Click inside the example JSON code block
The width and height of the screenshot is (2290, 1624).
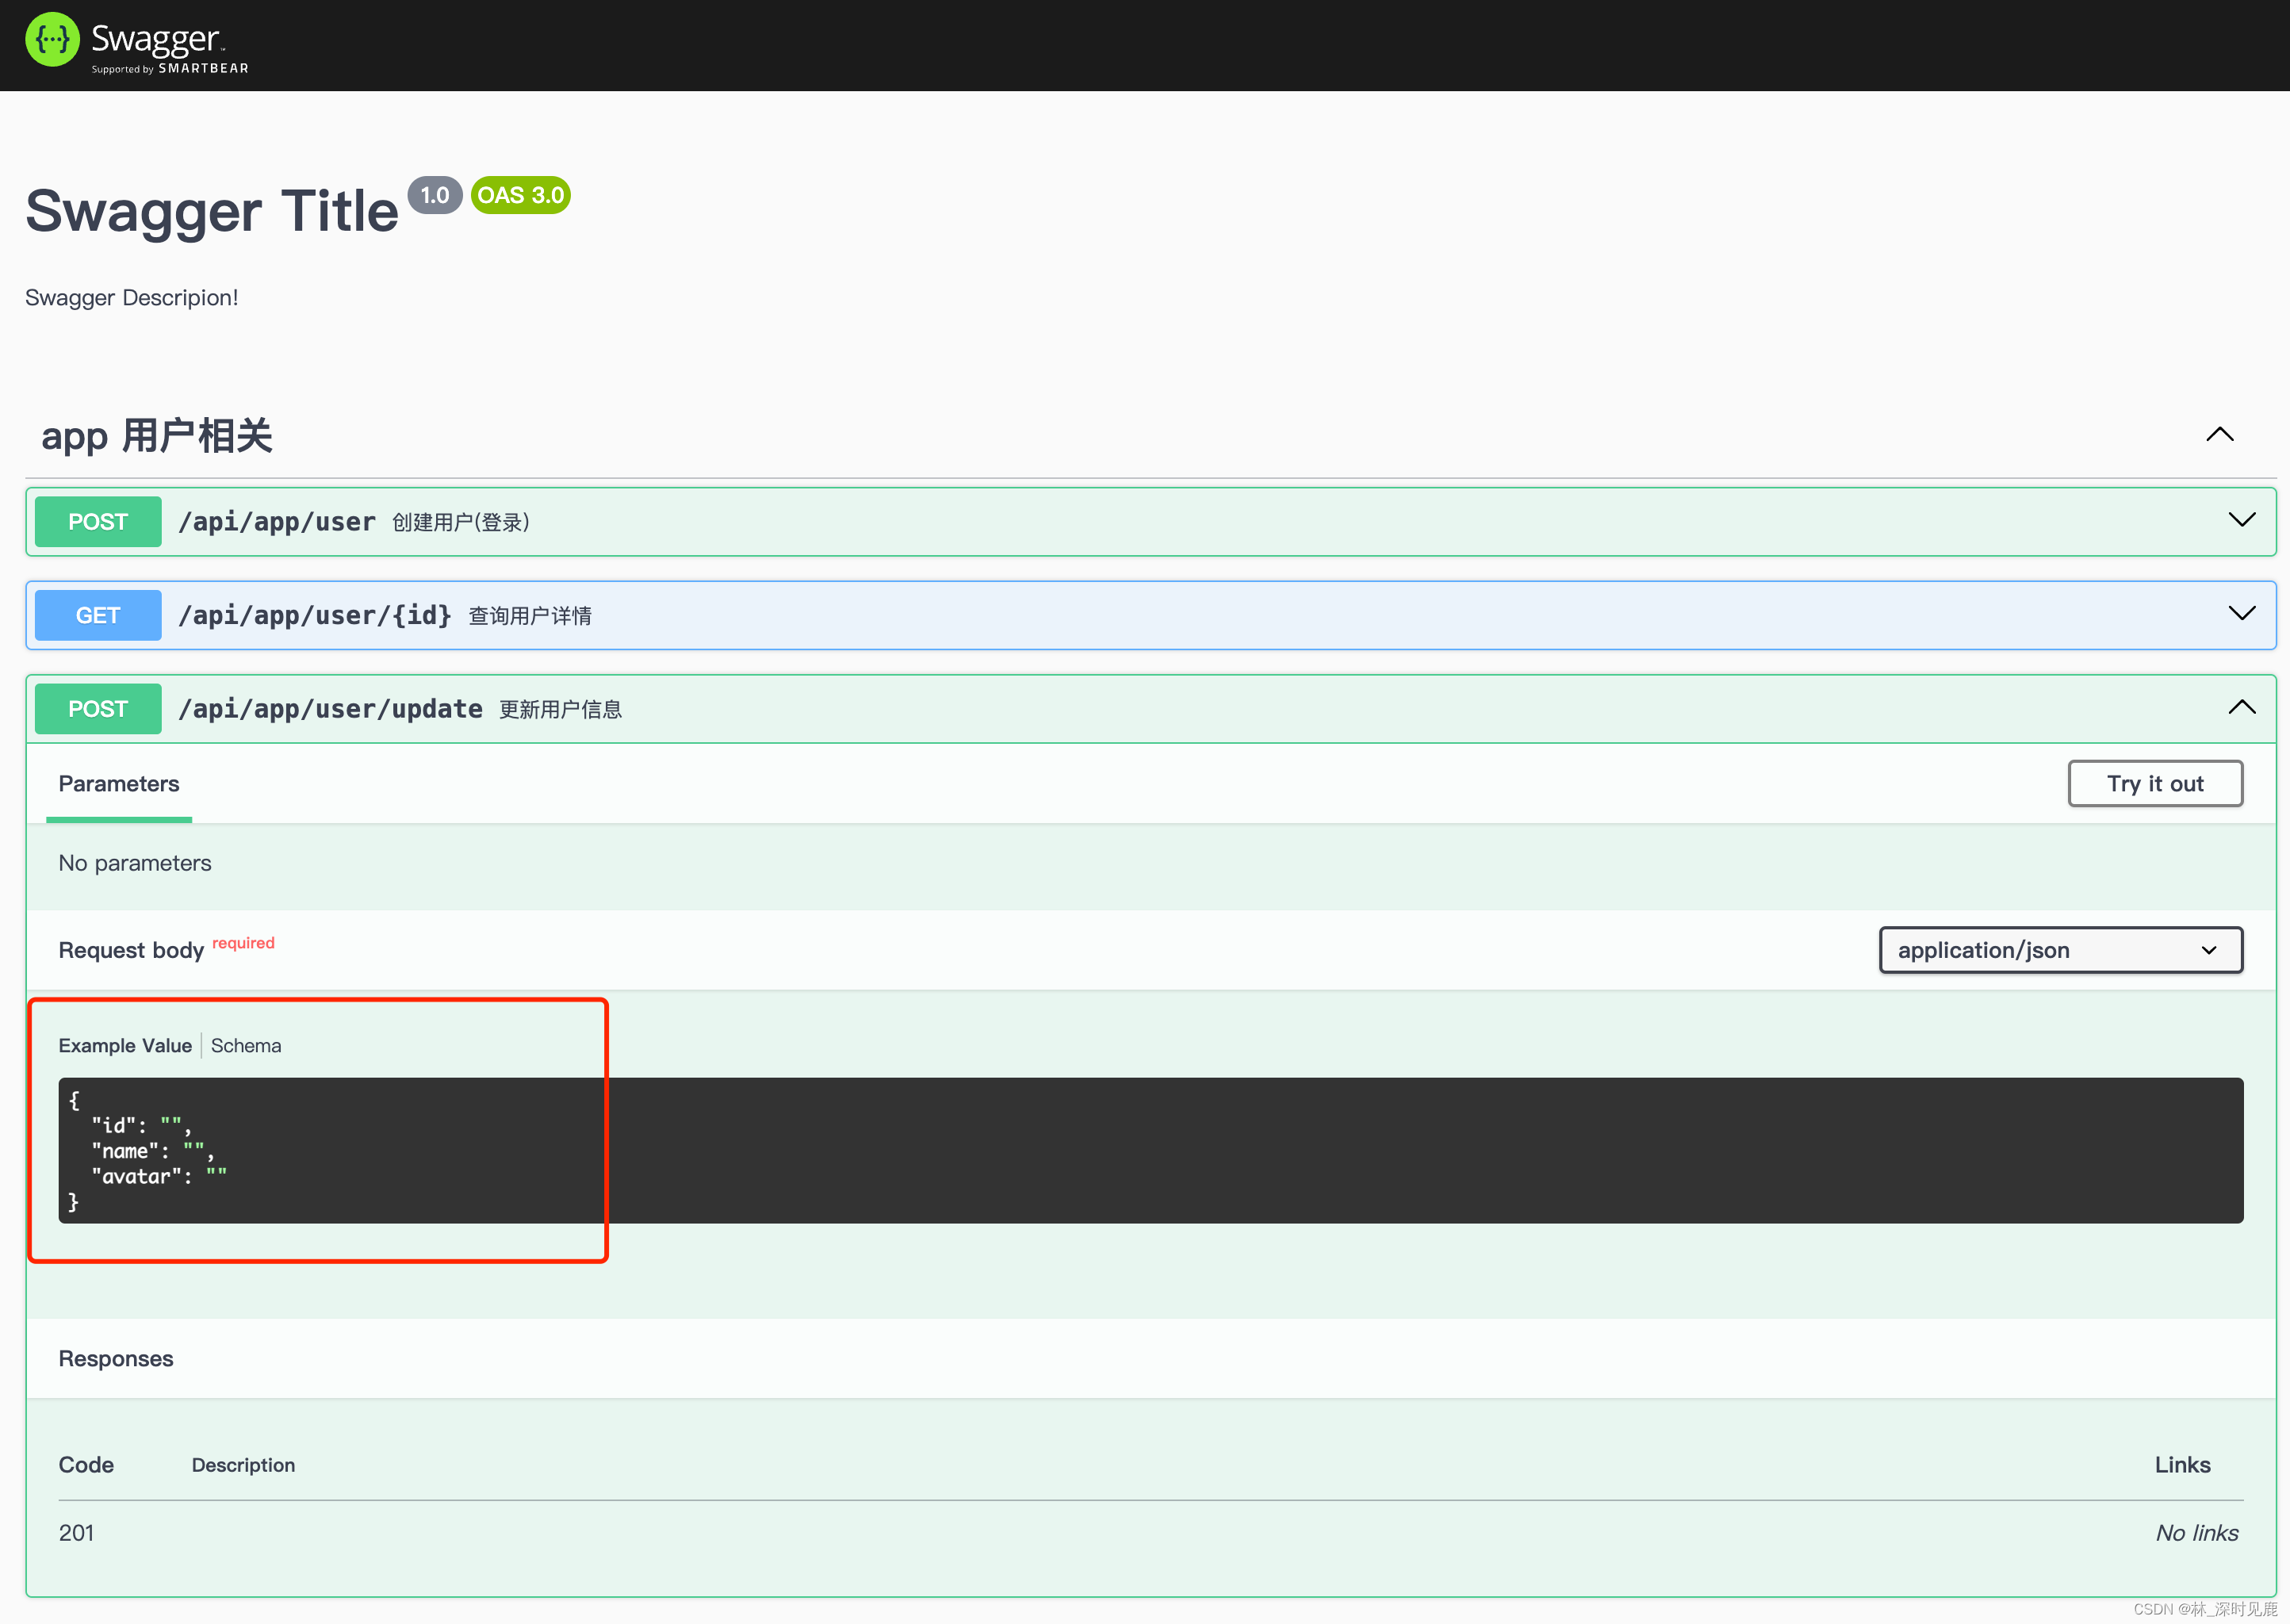click(1150, 1150)
